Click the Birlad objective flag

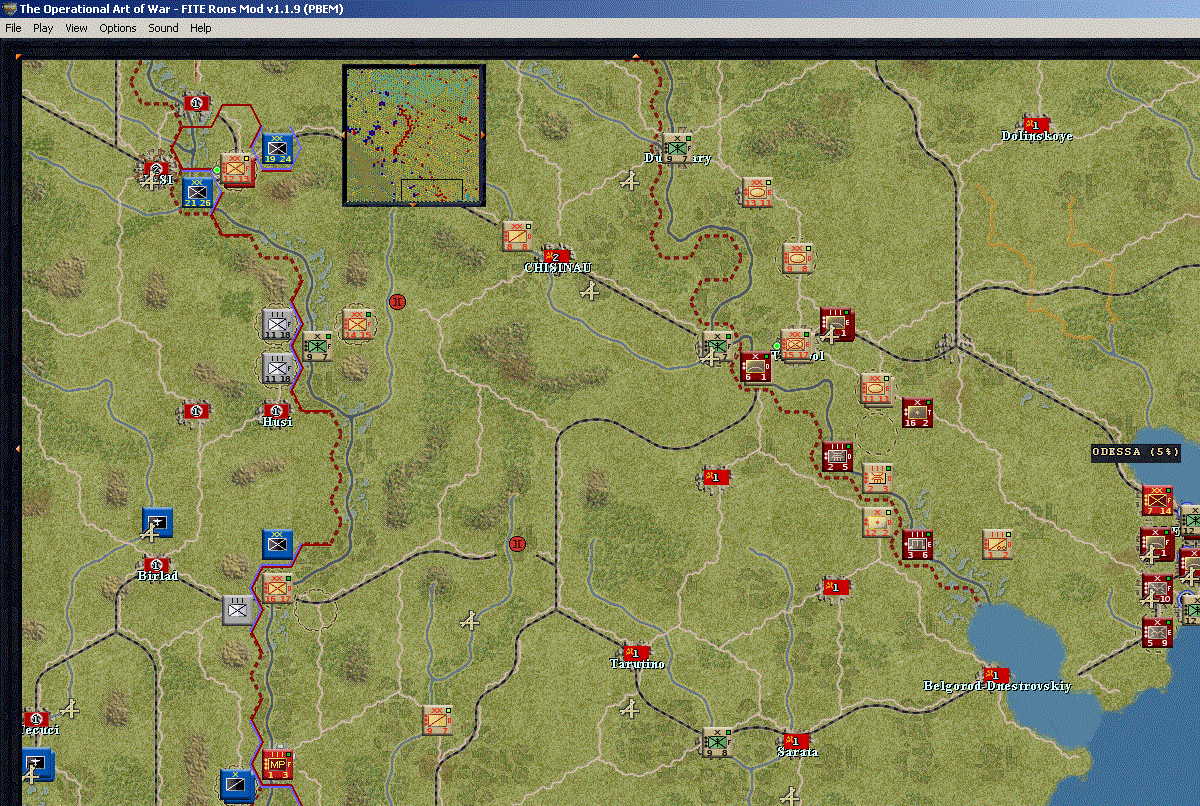pos(155,565)
